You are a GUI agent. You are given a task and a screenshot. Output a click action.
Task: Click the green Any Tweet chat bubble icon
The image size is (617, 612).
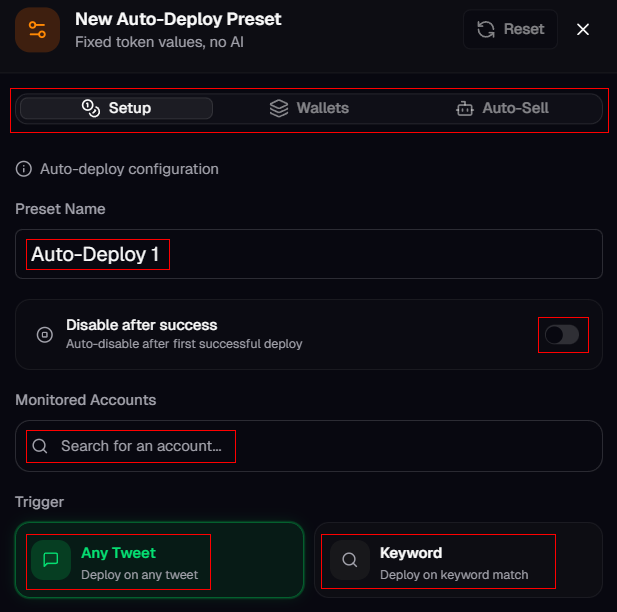pyautogui.click(x=51, y=560)
